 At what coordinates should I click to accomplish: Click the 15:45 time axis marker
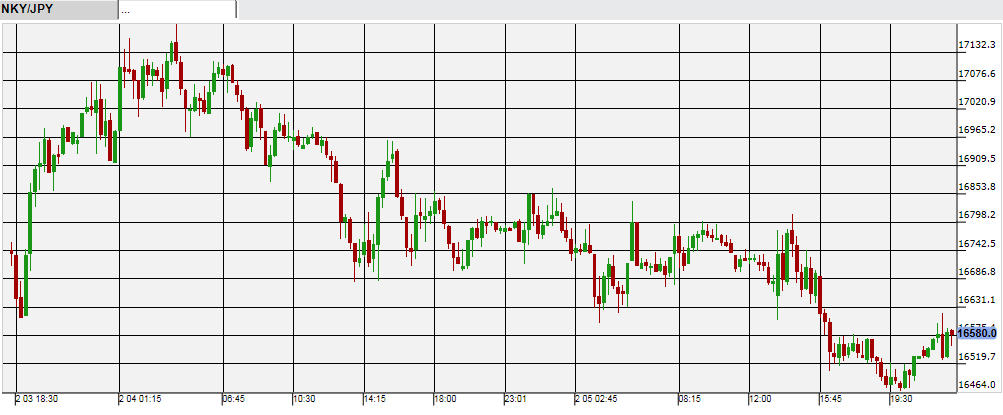[x=831, y=399]
